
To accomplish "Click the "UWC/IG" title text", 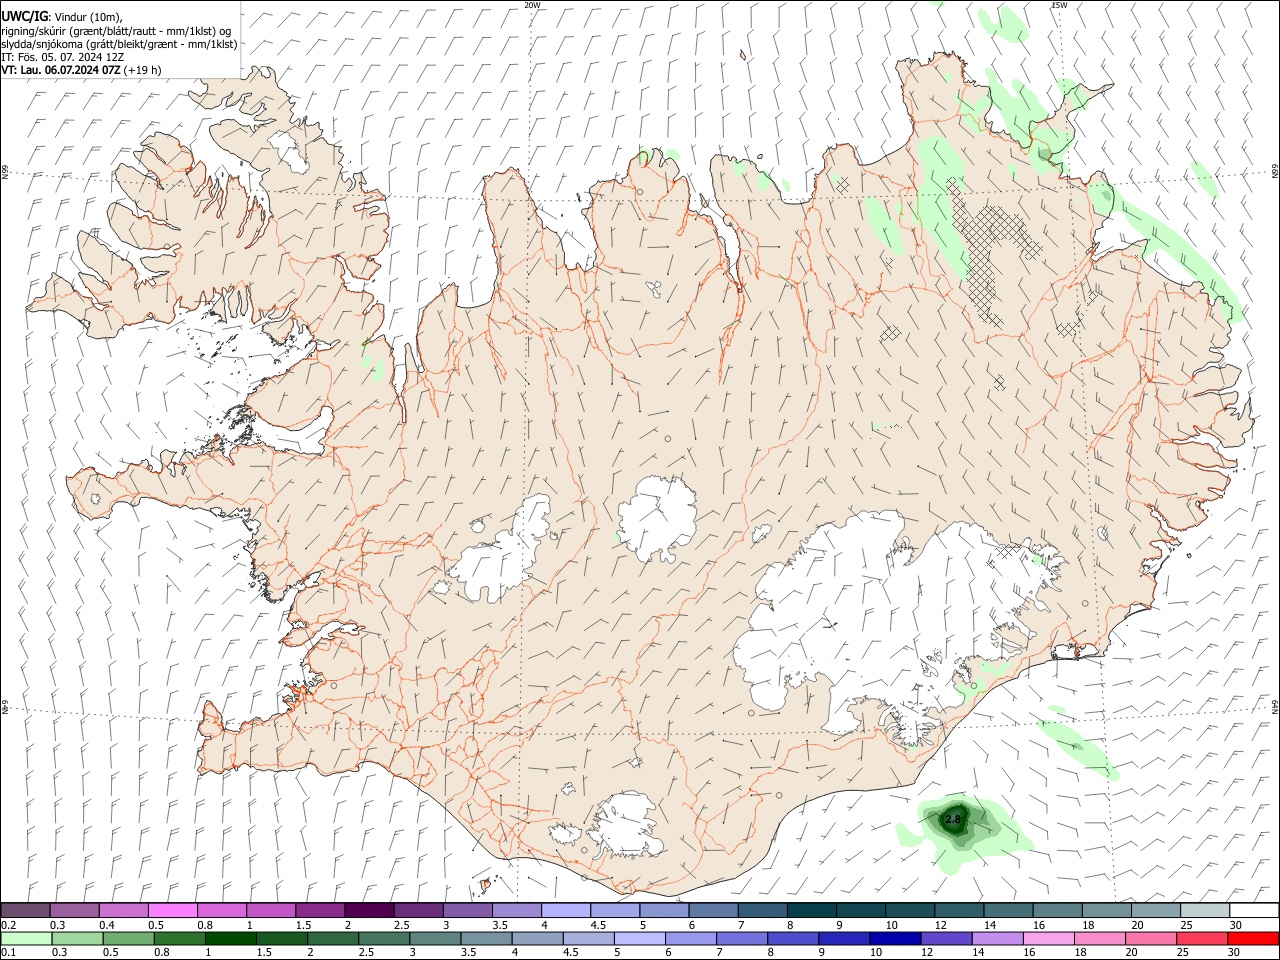I will pos(24,16).
